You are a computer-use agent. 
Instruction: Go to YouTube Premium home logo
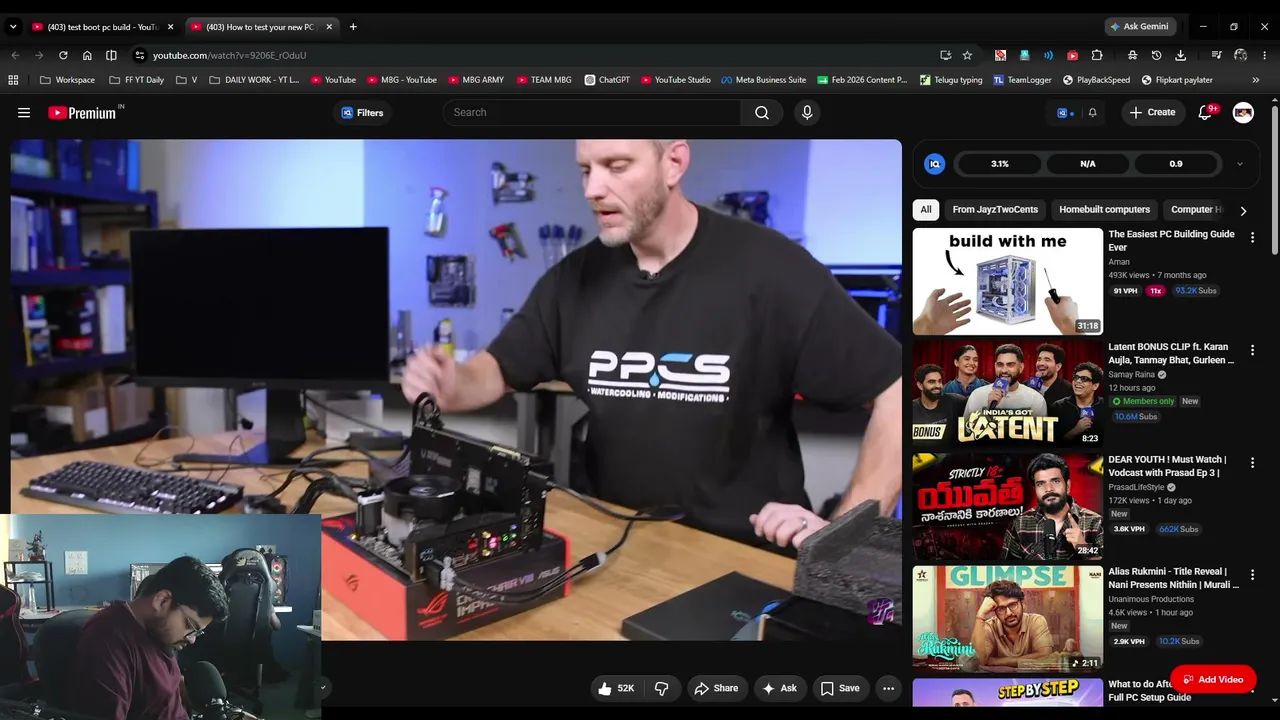point(84,113)
